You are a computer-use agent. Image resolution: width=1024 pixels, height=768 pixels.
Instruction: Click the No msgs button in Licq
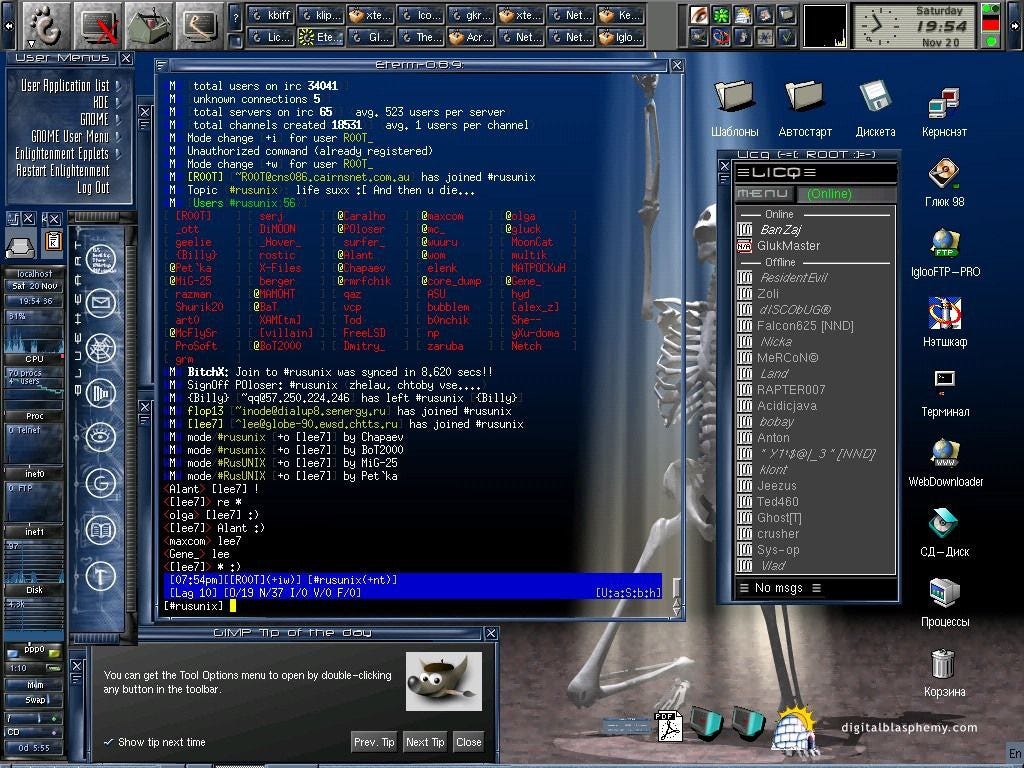[779, 588]
